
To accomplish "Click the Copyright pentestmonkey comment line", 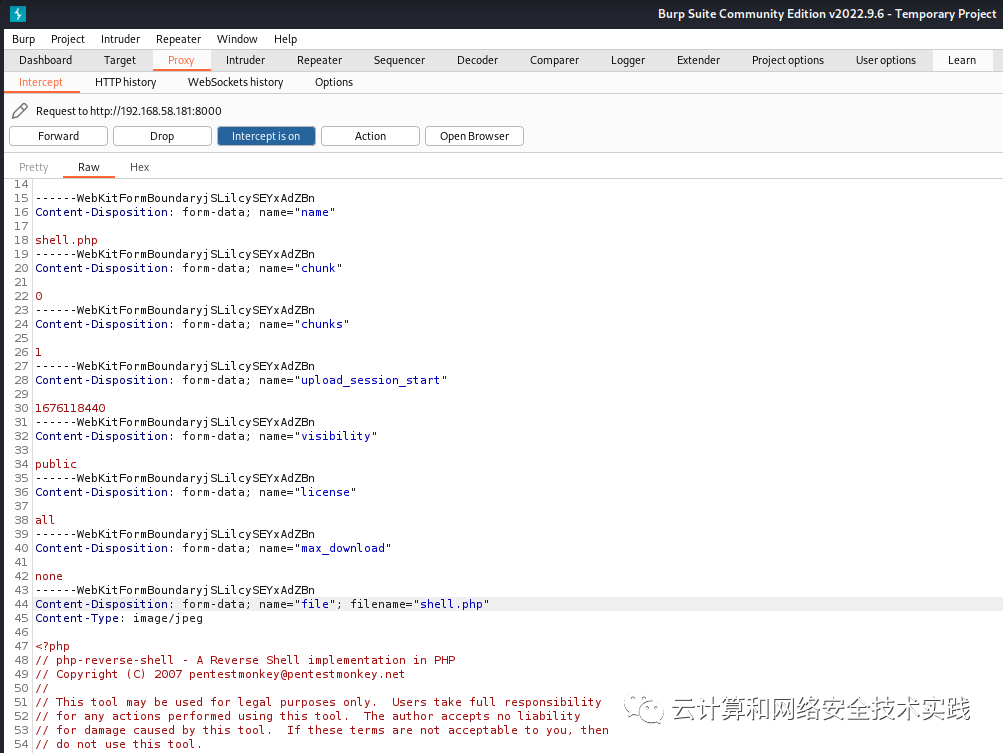I will pos(220,674).
